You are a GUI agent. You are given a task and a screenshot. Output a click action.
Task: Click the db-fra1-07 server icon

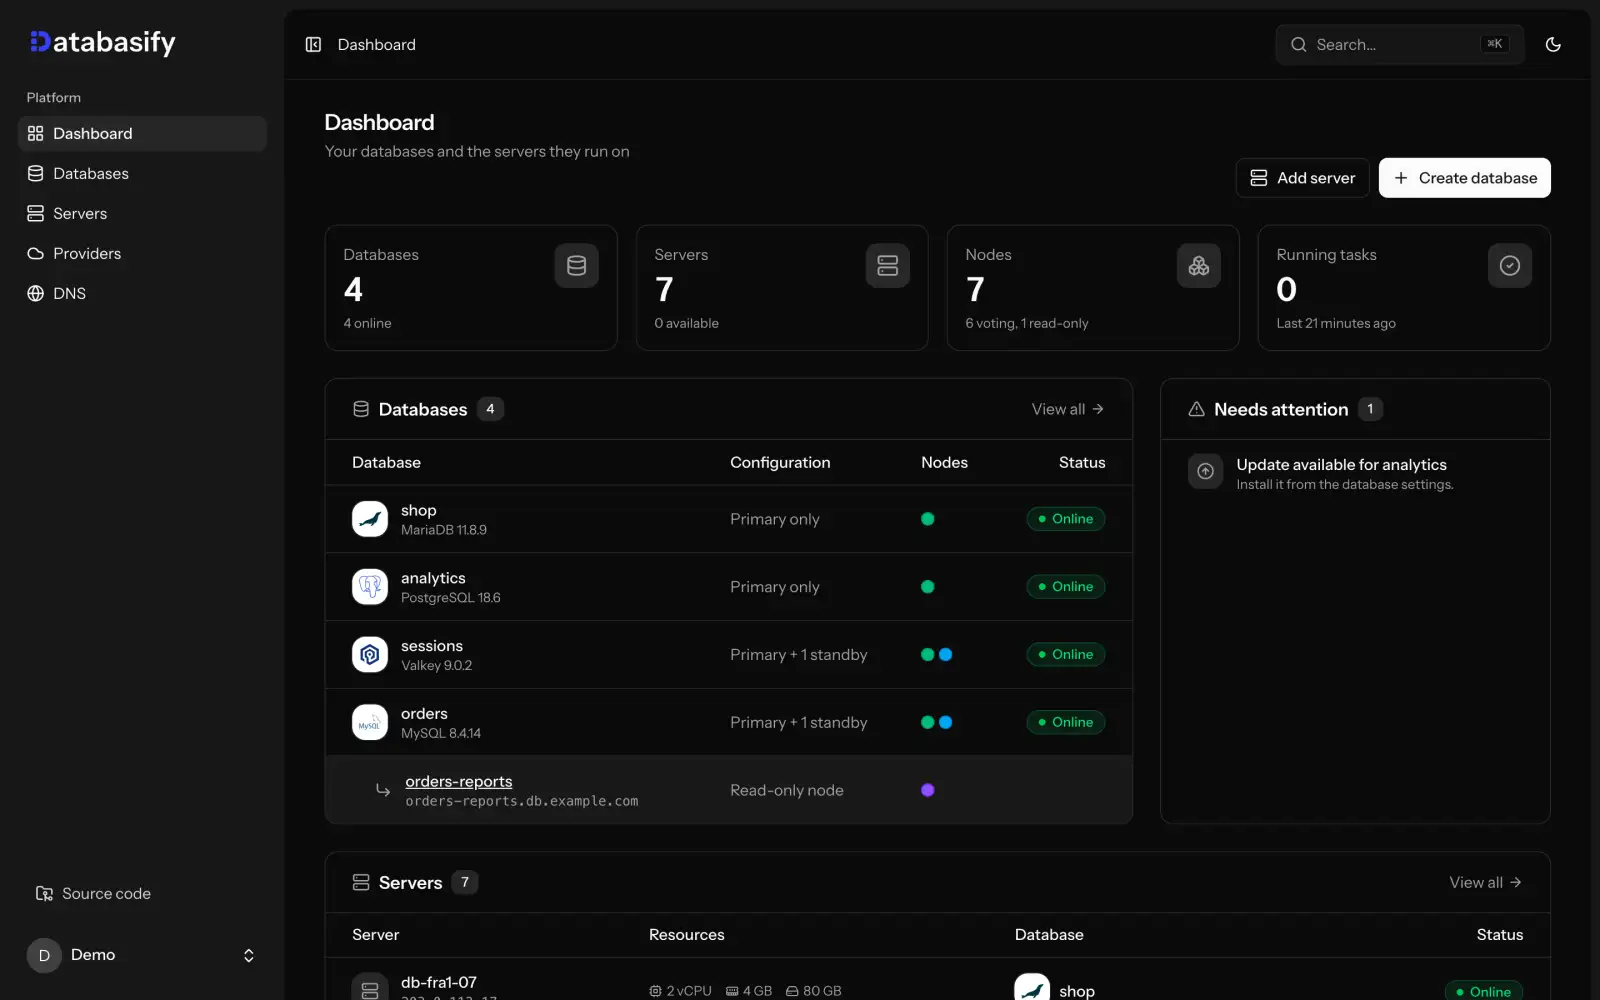370,988
